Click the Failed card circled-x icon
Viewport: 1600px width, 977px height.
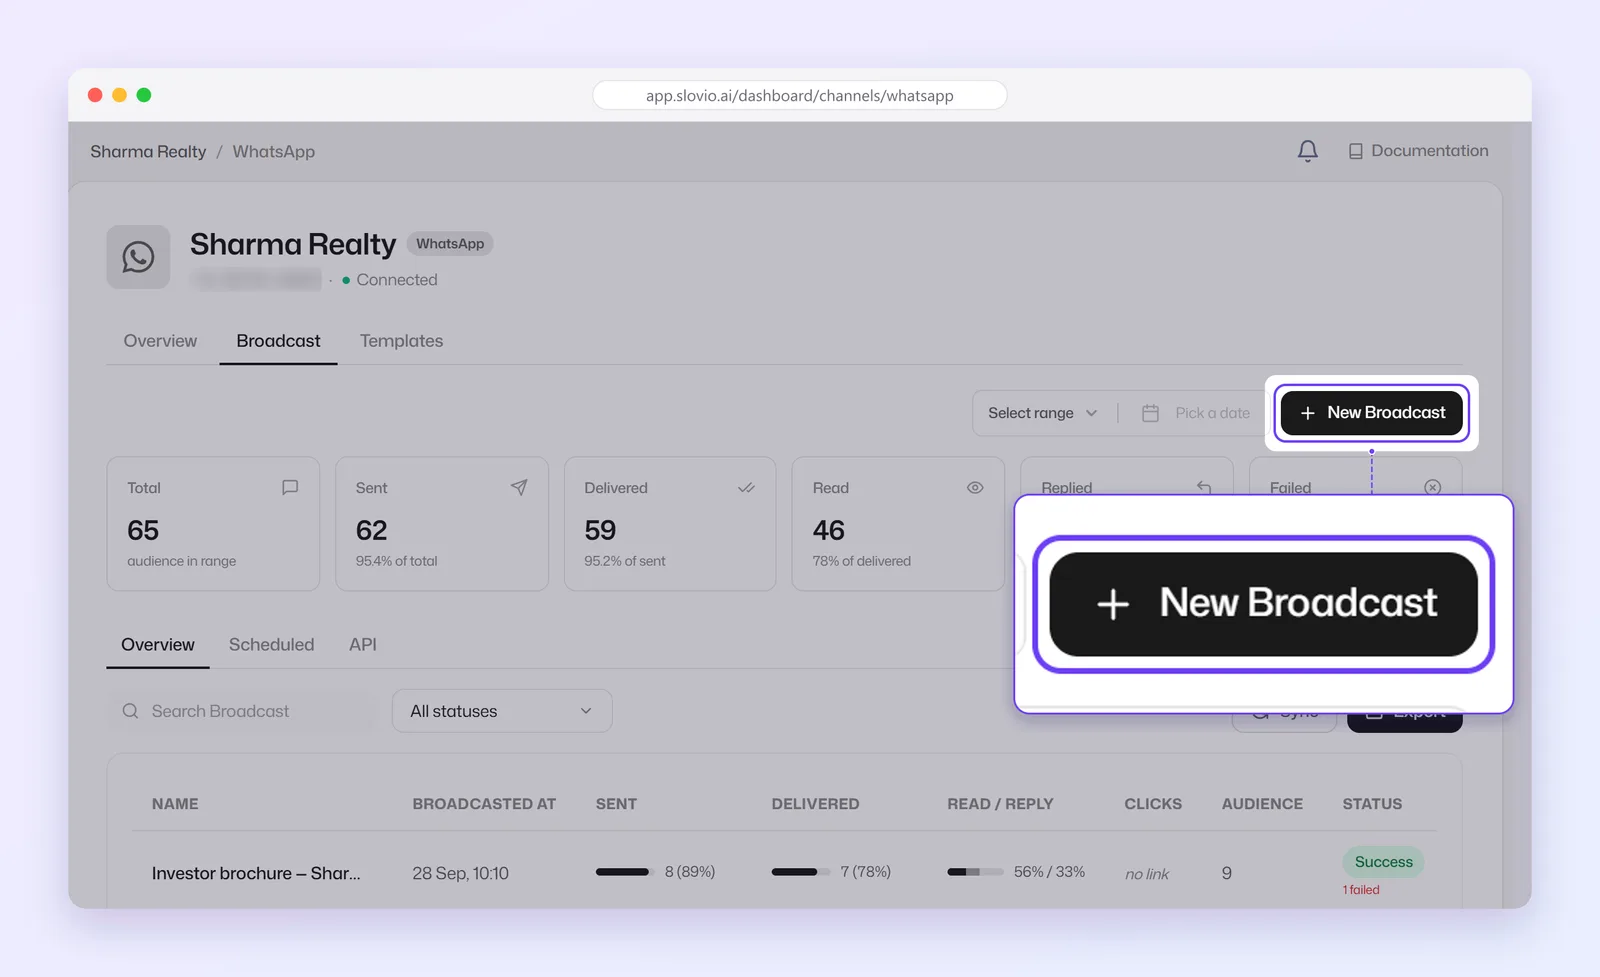tap(1432, 487)
